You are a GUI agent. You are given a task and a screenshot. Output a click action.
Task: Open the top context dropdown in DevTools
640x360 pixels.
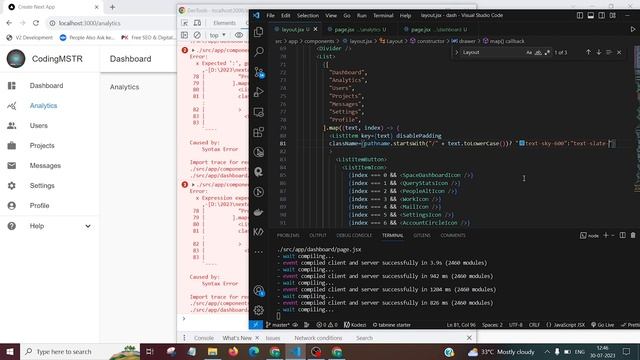coord(217,35)
